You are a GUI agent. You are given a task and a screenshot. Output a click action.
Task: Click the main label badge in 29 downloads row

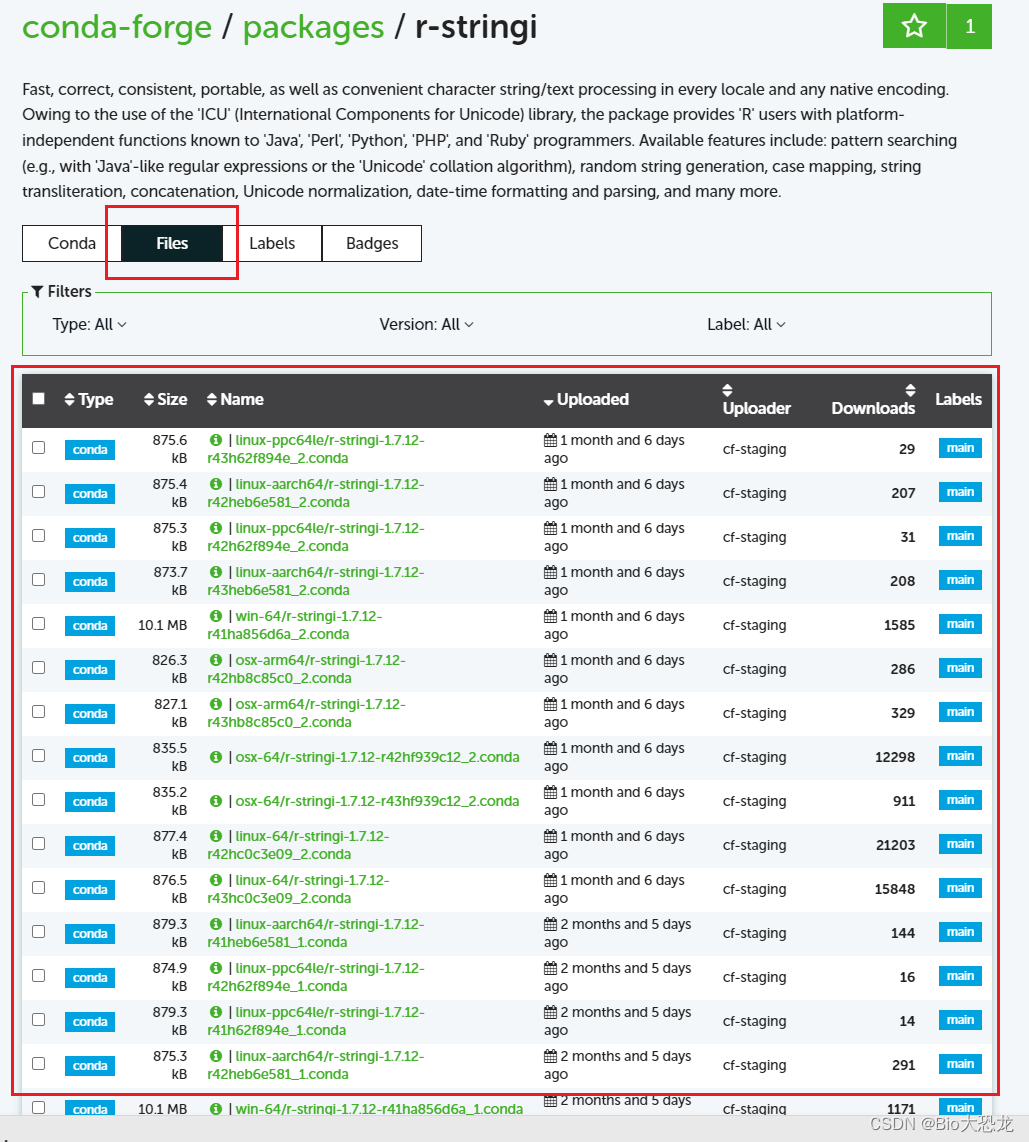click(x=960, y=448)
